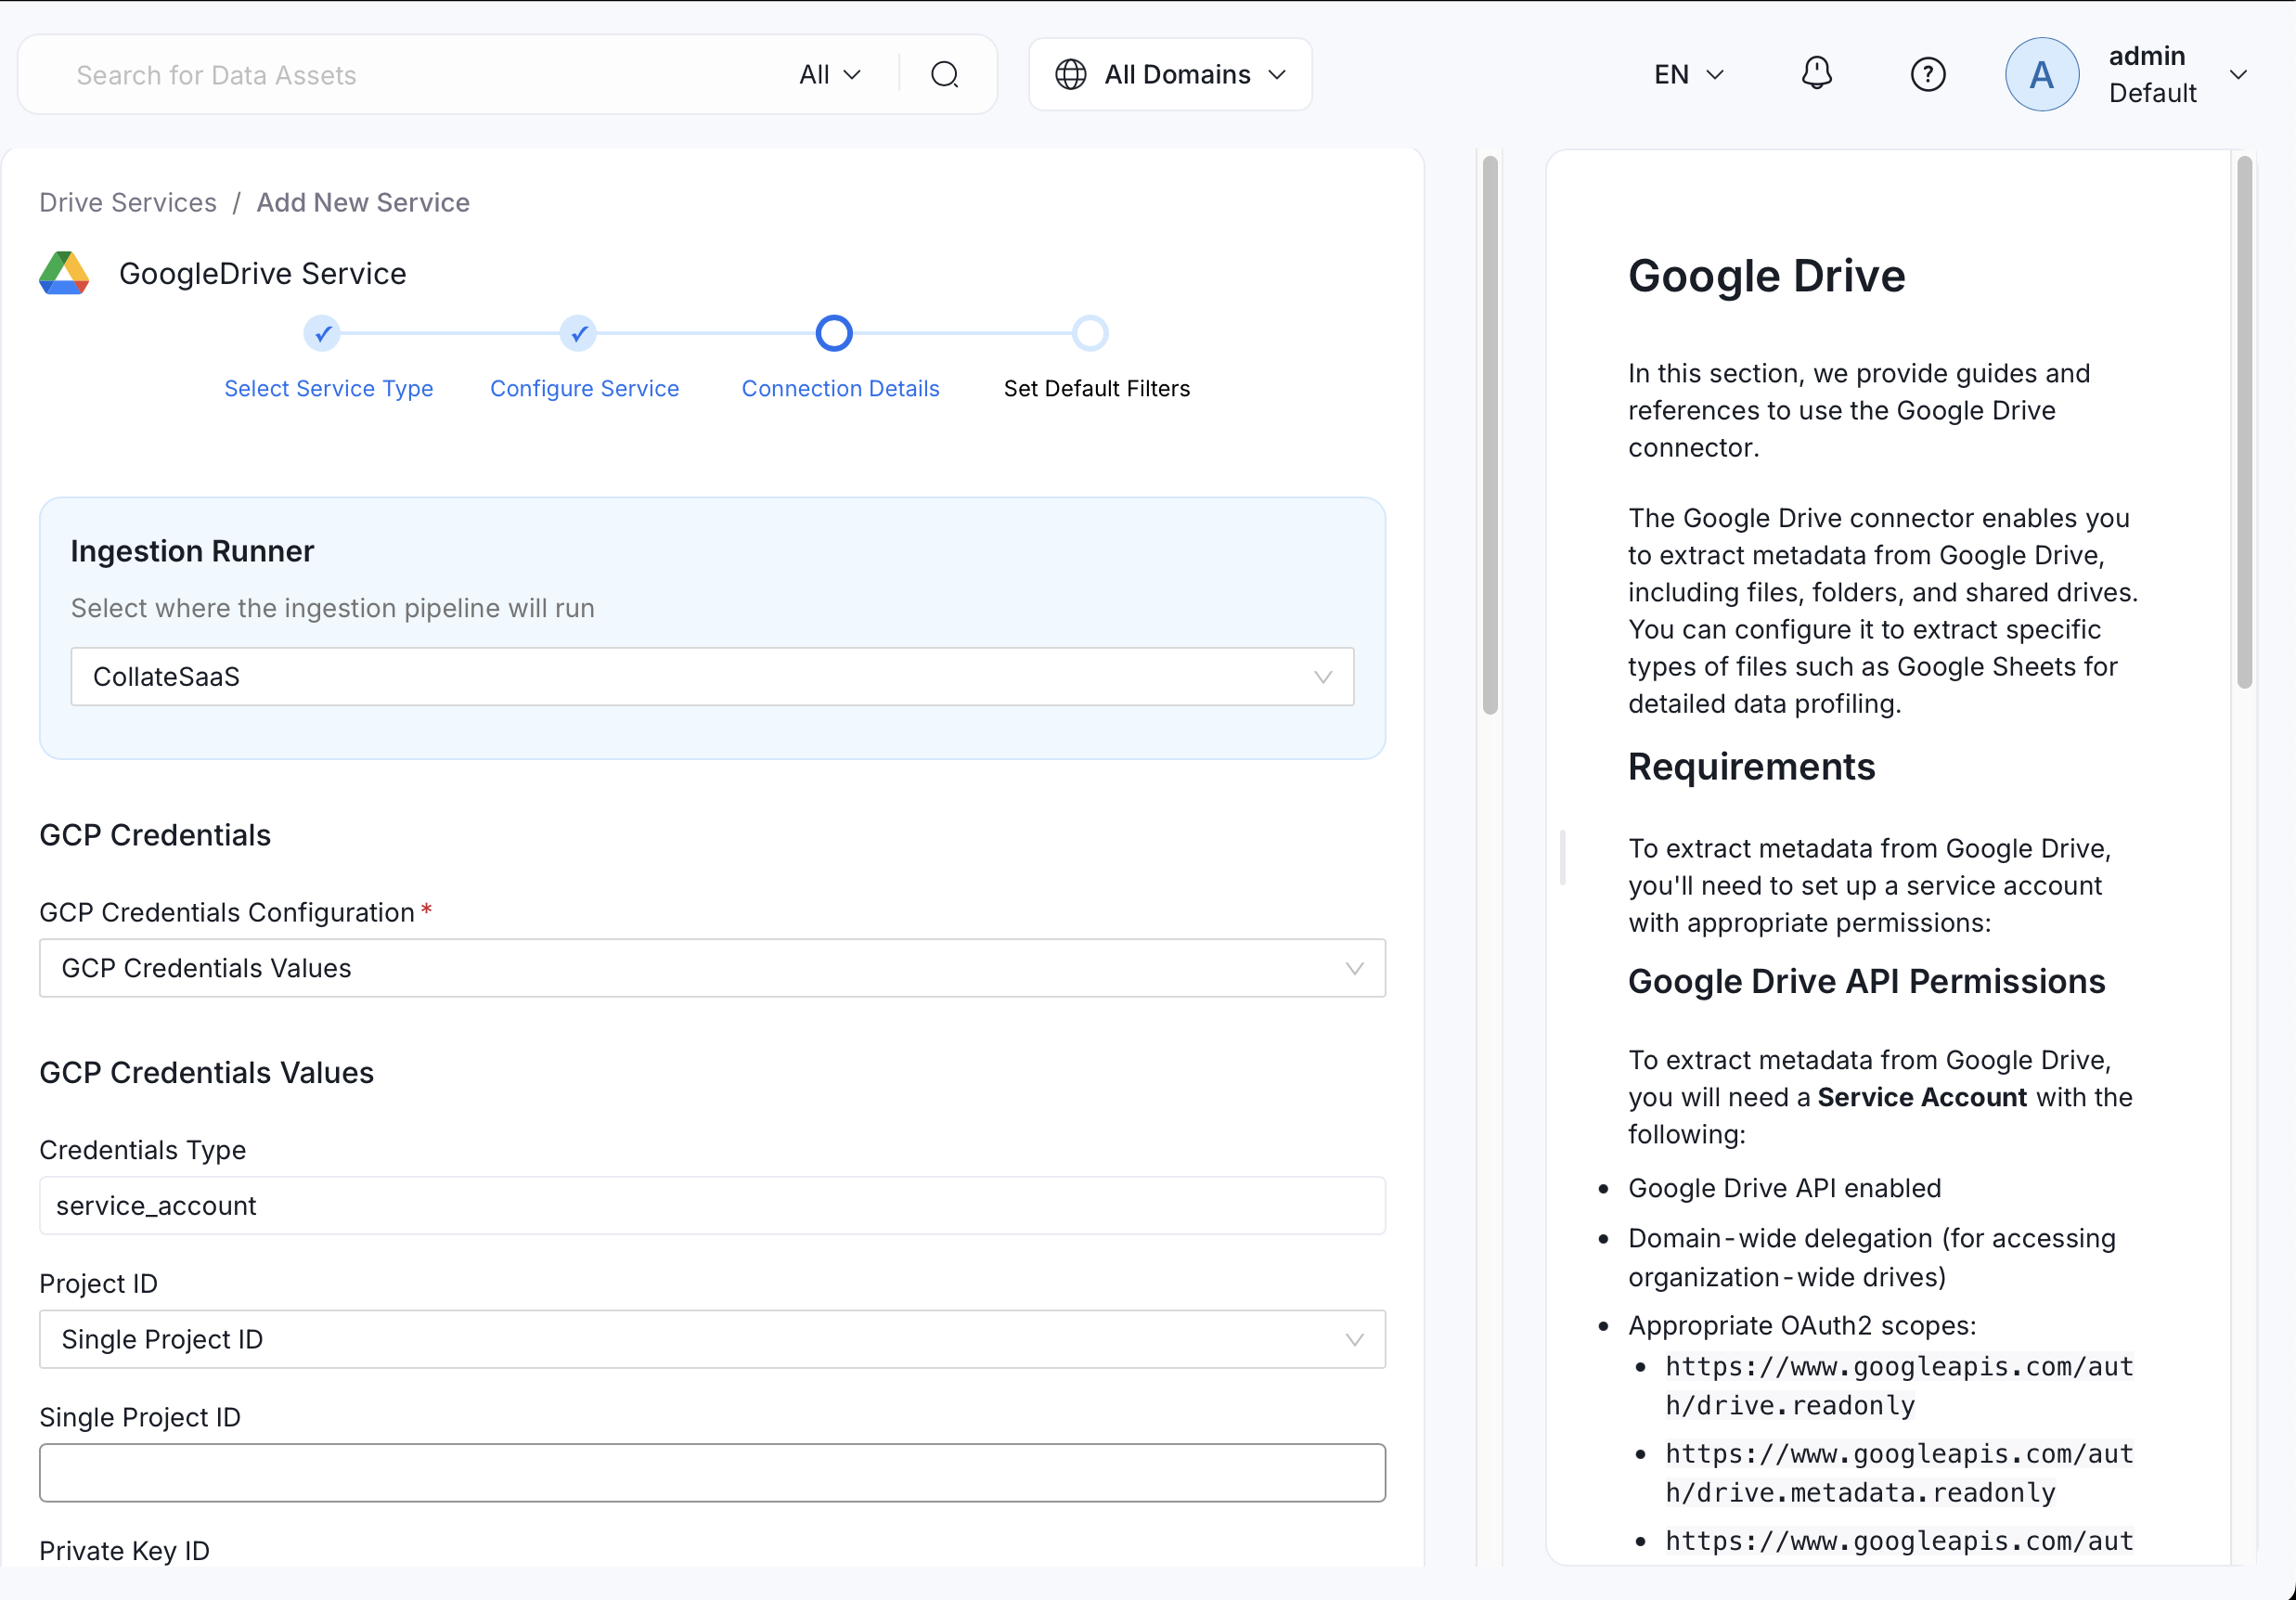Click the Connection Details step circle

click(833, 333)
